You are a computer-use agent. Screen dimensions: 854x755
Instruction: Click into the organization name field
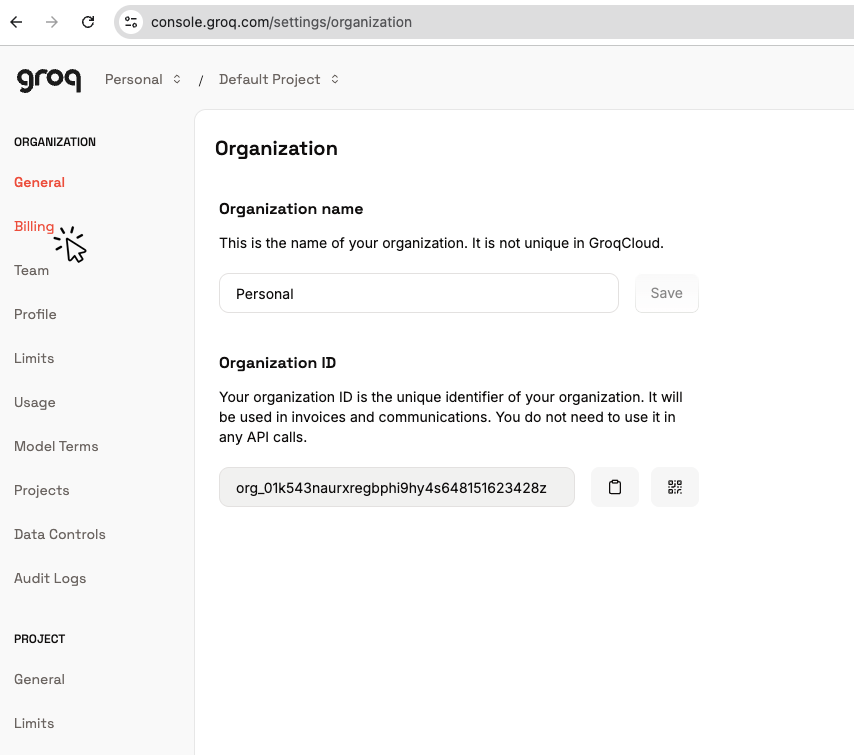coord(418,293)
